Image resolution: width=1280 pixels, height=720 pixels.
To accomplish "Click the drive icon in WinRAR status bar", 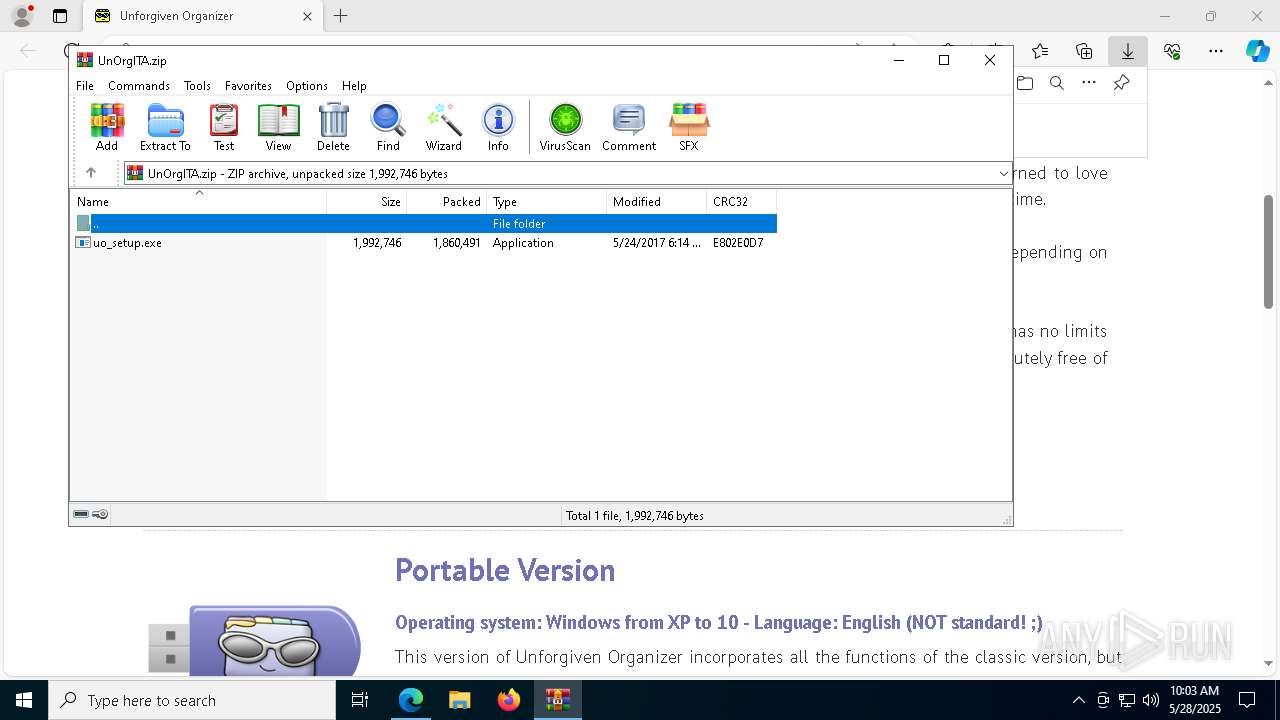I will click(81, 515).
